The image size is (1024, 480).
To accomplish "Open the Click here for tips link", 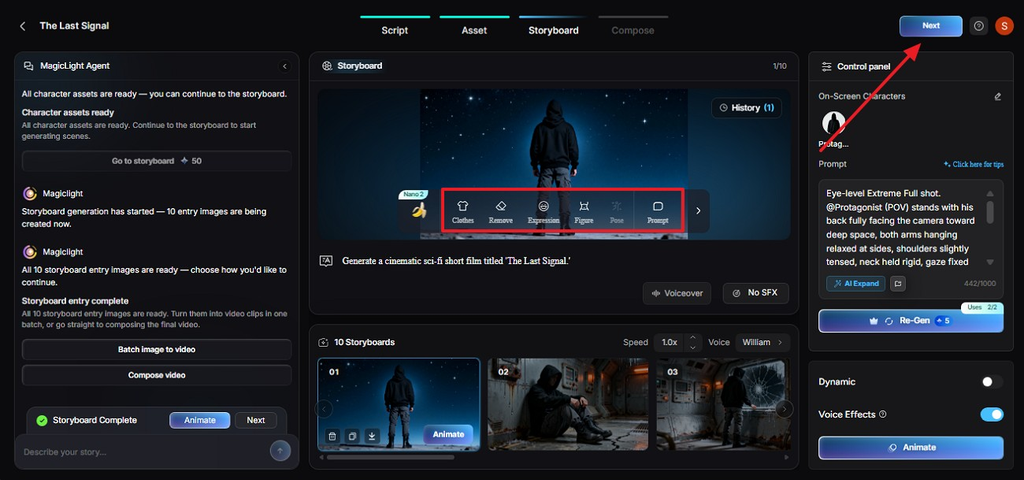I will (974, 165).
